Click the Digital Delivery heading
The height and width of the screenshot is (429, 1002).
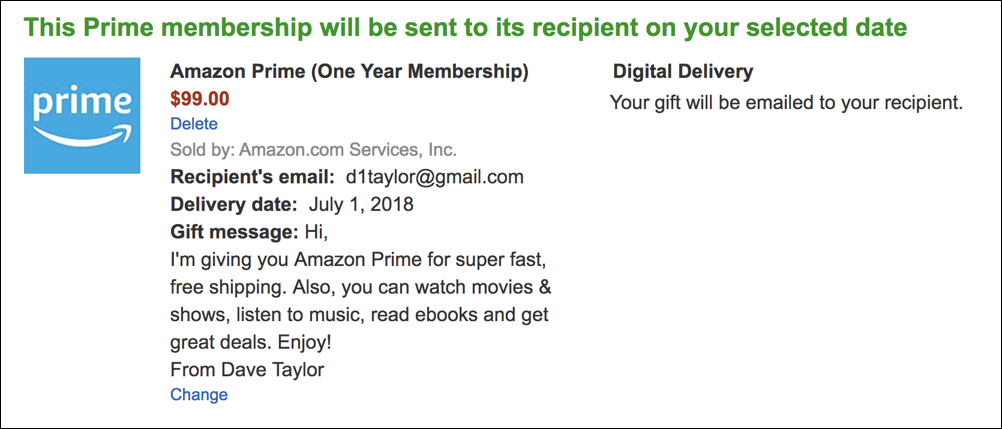click(683, 72)
